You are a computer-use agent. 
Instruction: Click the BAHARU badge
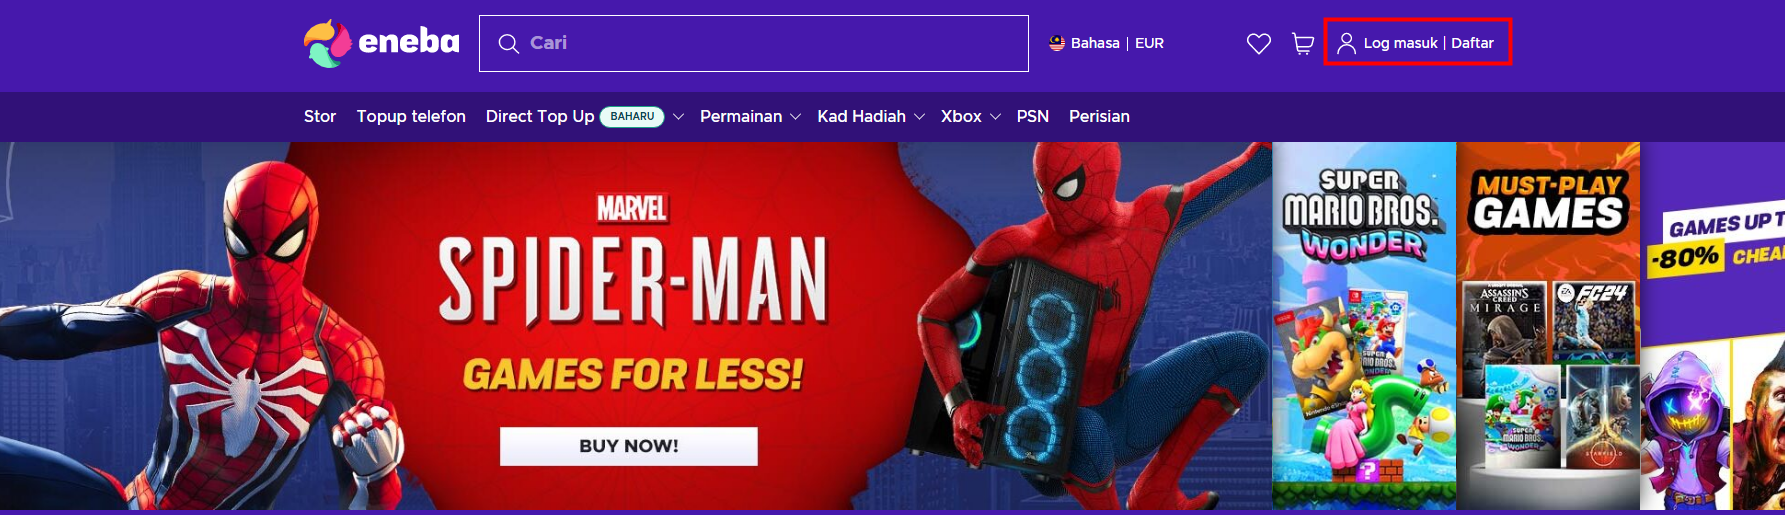(x=632, y=117)
